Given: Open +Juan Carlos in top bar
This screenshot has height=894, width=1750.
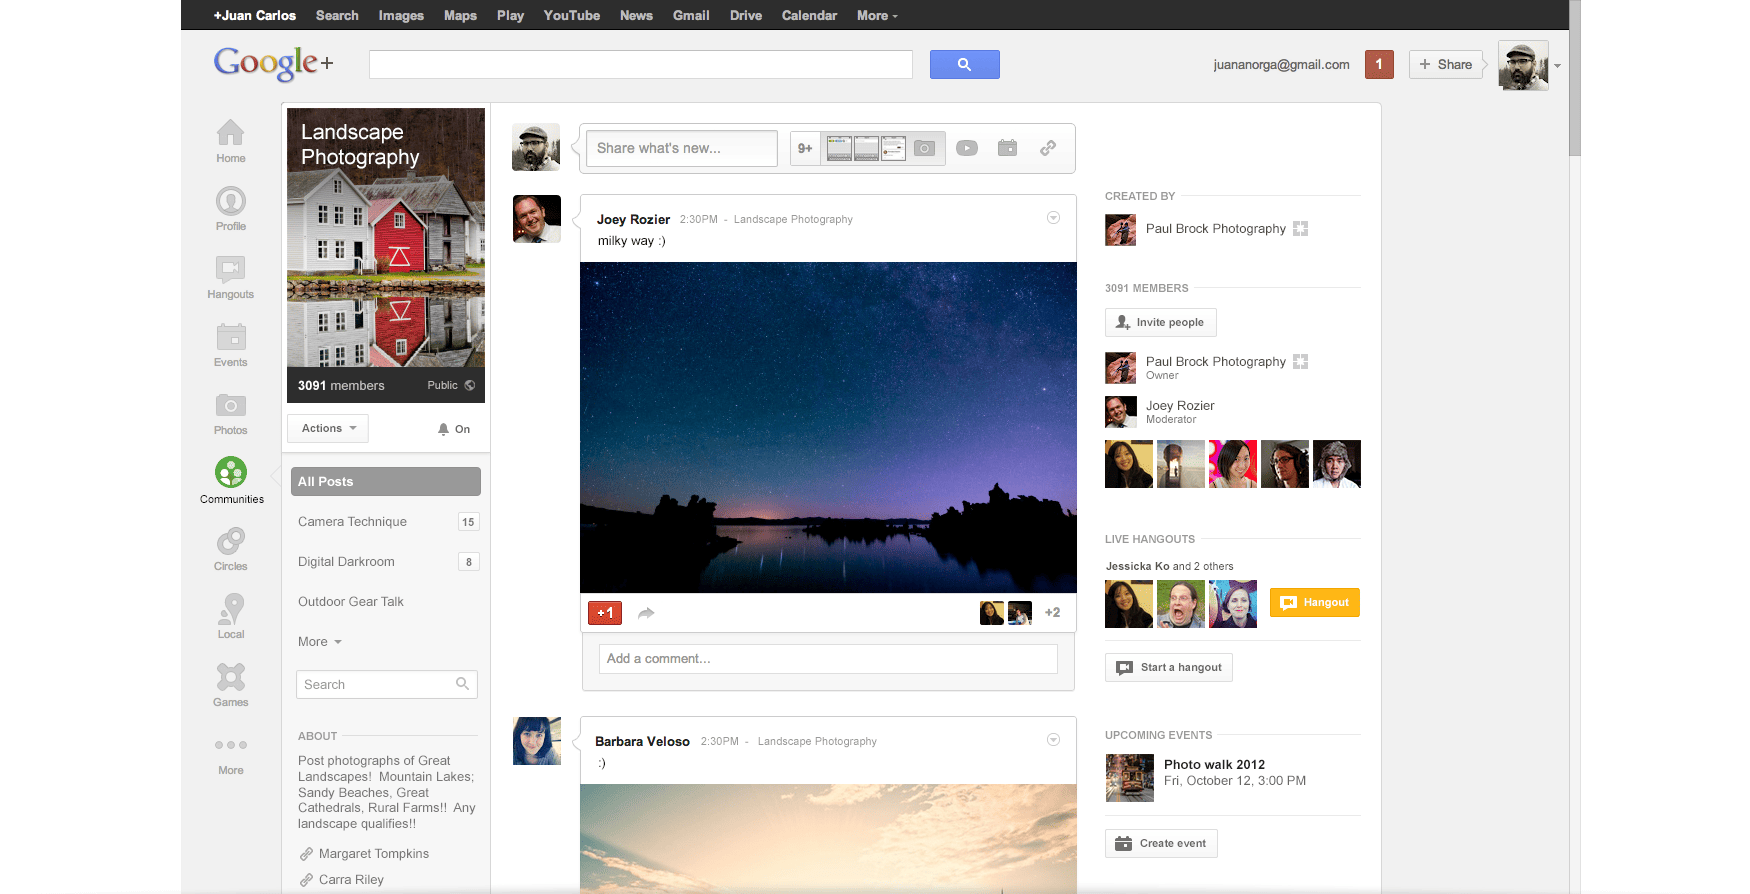Looking at the screenshot, I should (x=254, y=15).
